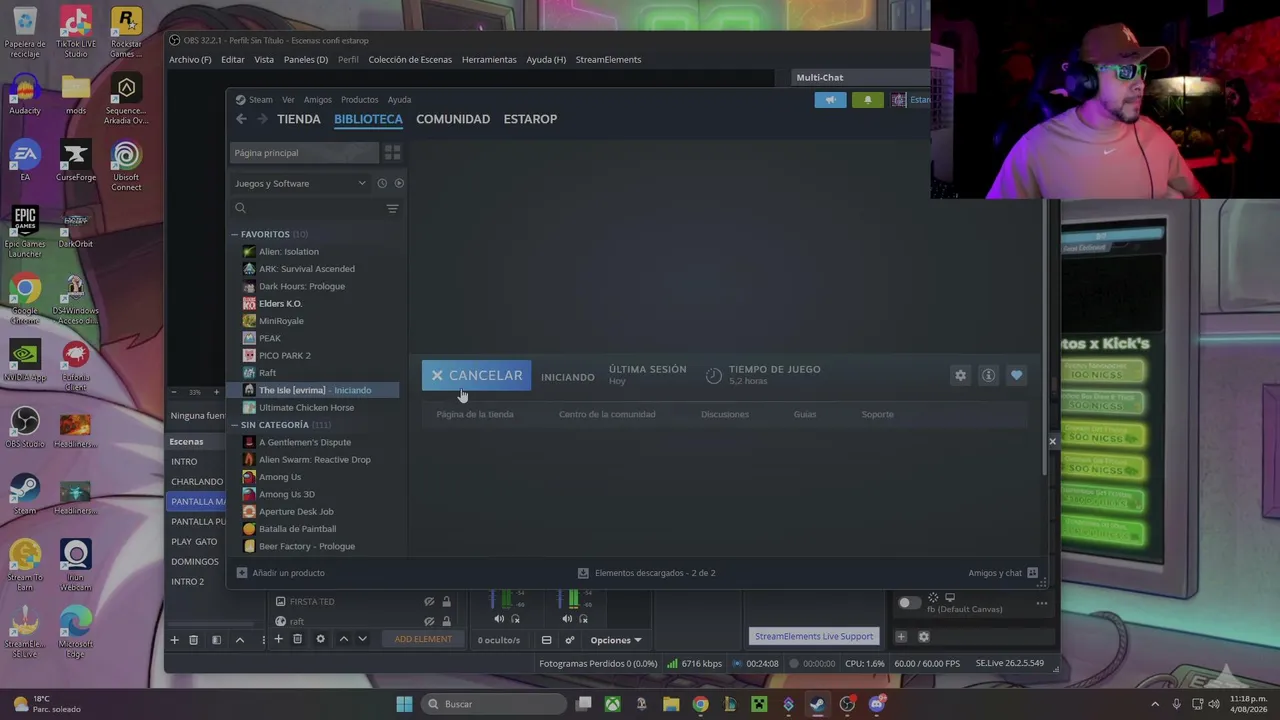Open OBS source properties gear
This screenshot has width=1280, height=720.
320,639
